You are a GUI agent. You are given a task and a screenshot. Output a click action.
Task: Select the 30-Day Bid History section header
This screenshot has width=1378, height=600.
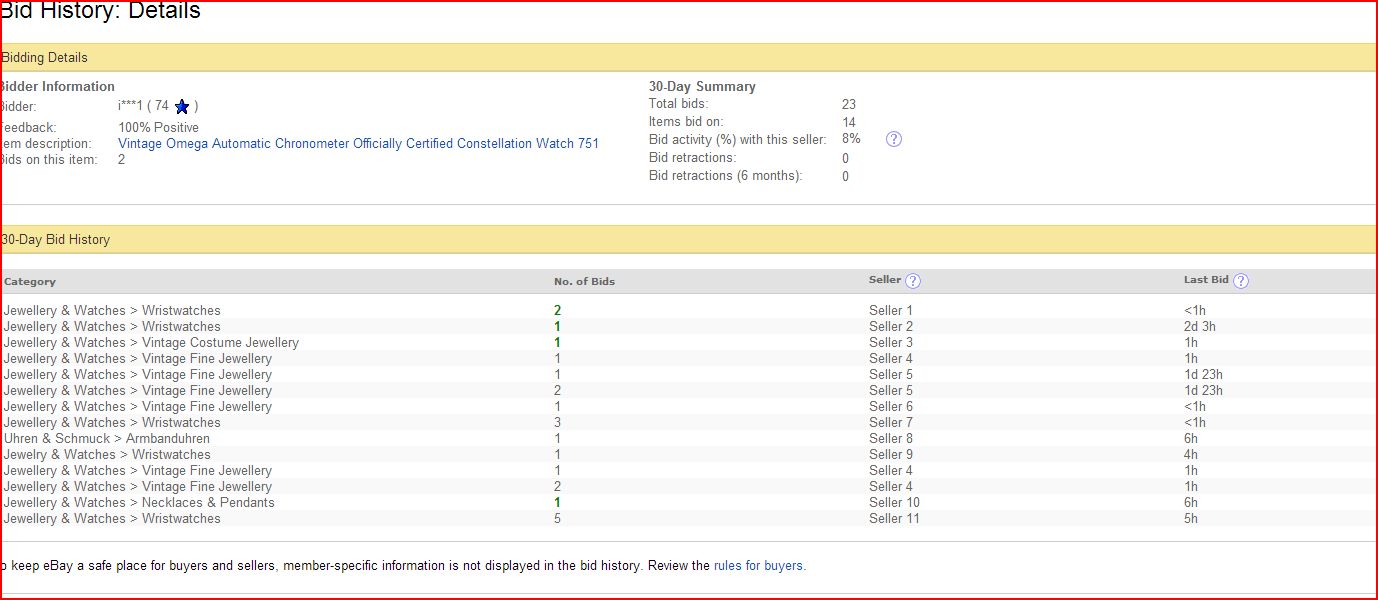[x=56, y=240]
